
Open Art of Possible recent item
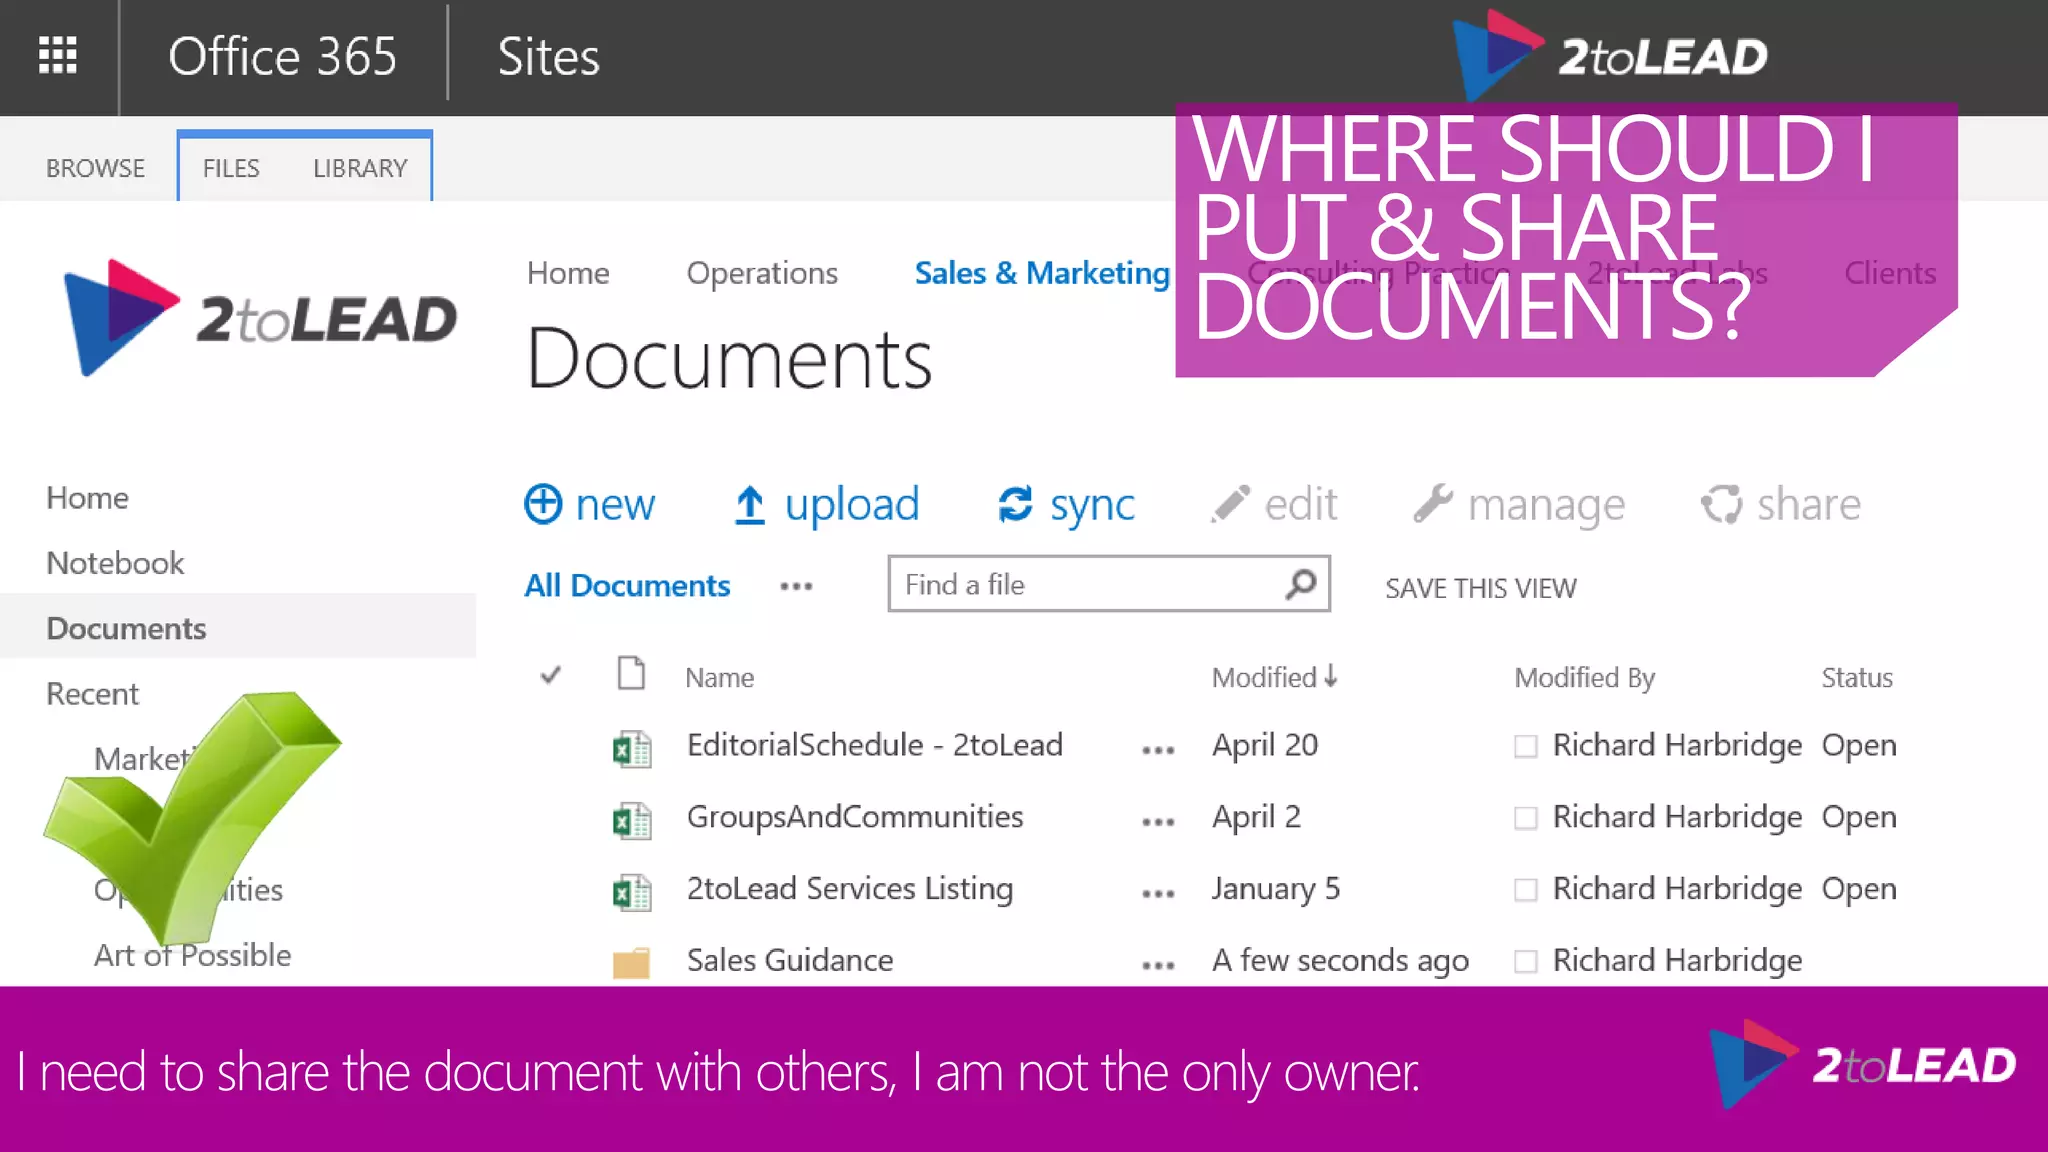(x=193, y=955)
